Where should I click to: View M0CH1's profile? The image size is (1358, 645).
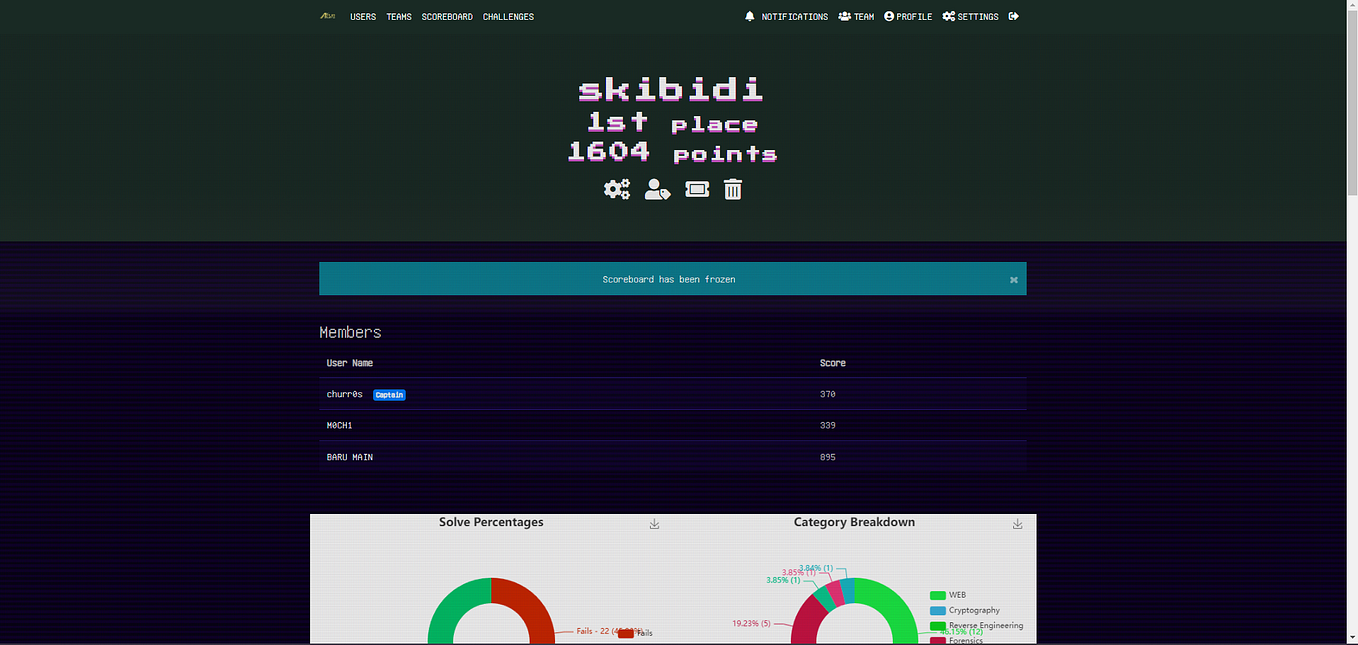[x=340, y=425]
